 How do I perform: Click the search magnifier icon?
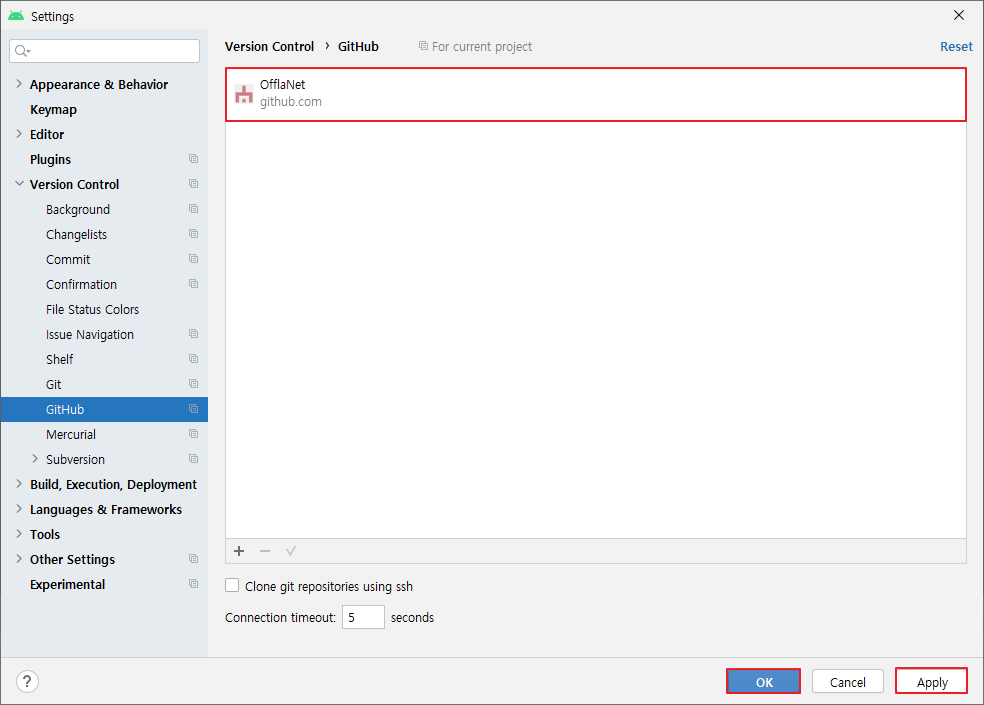click(x=22, y=51)
